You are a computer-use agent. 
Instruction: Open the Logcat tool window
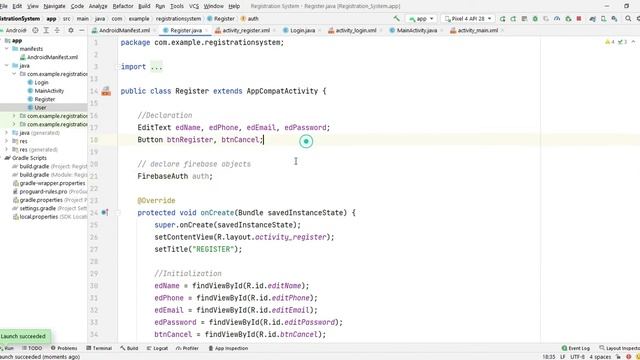point(157,348)
